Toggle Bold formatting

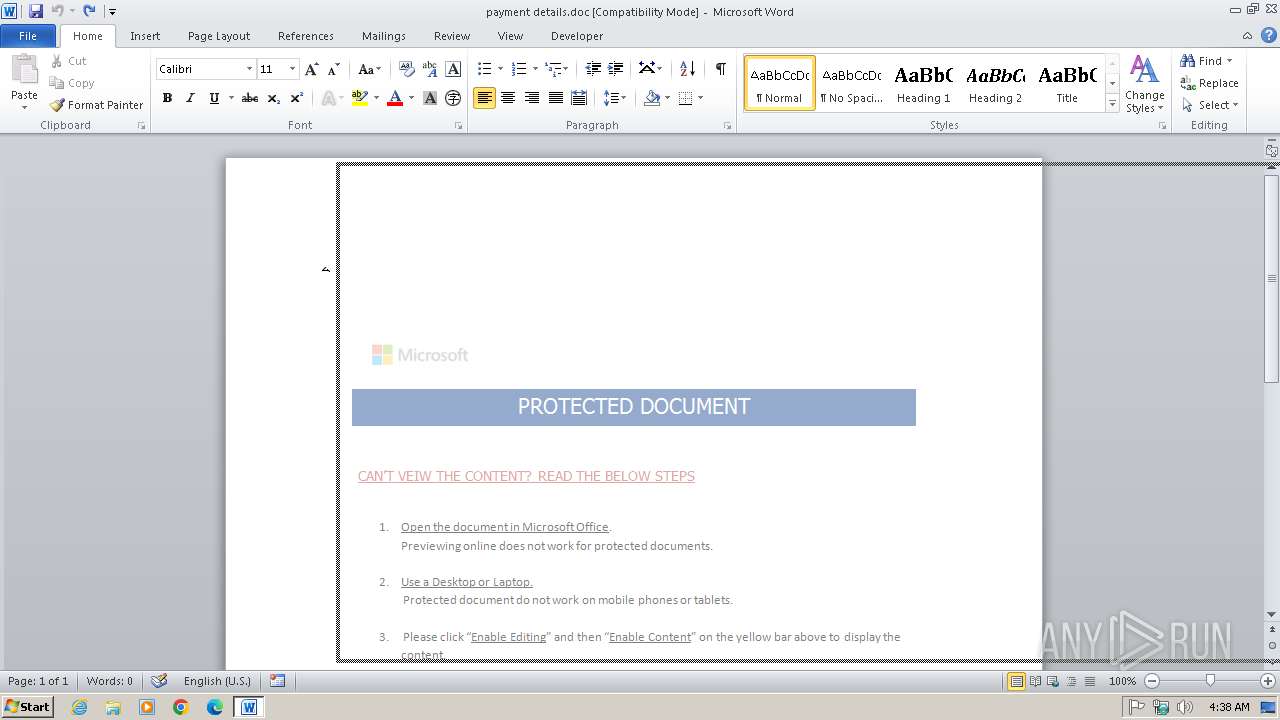167,98
